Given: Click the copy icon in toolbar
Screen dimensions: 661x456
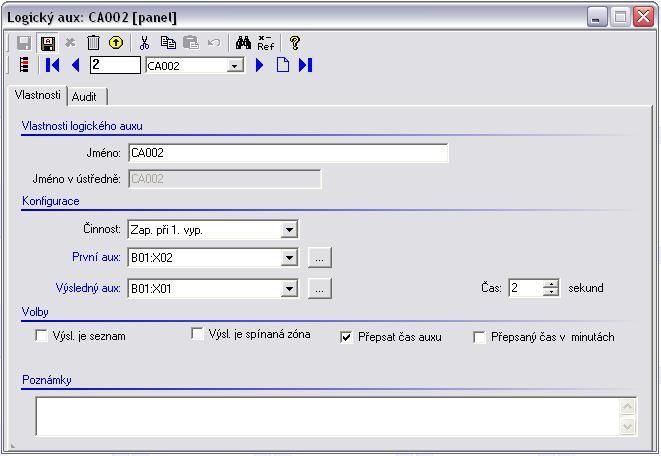Looking at the screenshot, I should pyautogui.click(x=168, y=43).
